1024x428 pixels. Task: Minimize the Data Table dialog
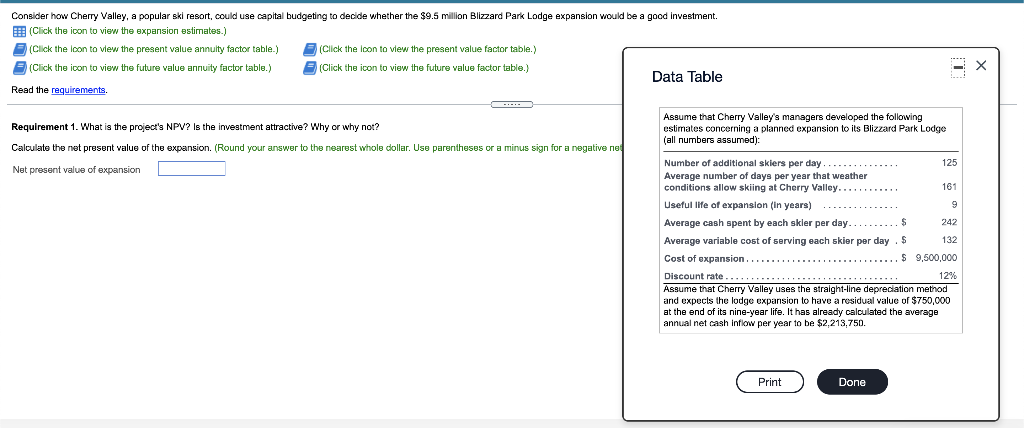point(957,67)
